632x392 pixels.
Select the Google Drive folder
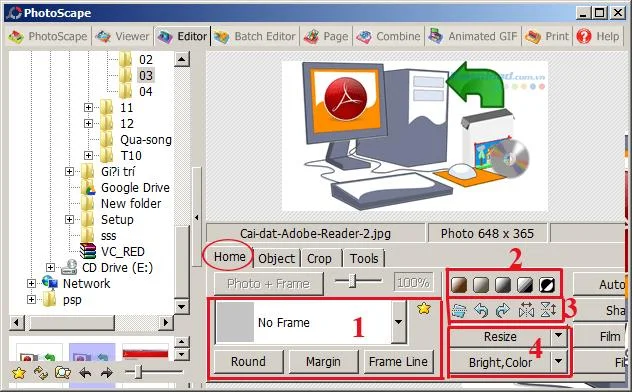coord(135,188)
